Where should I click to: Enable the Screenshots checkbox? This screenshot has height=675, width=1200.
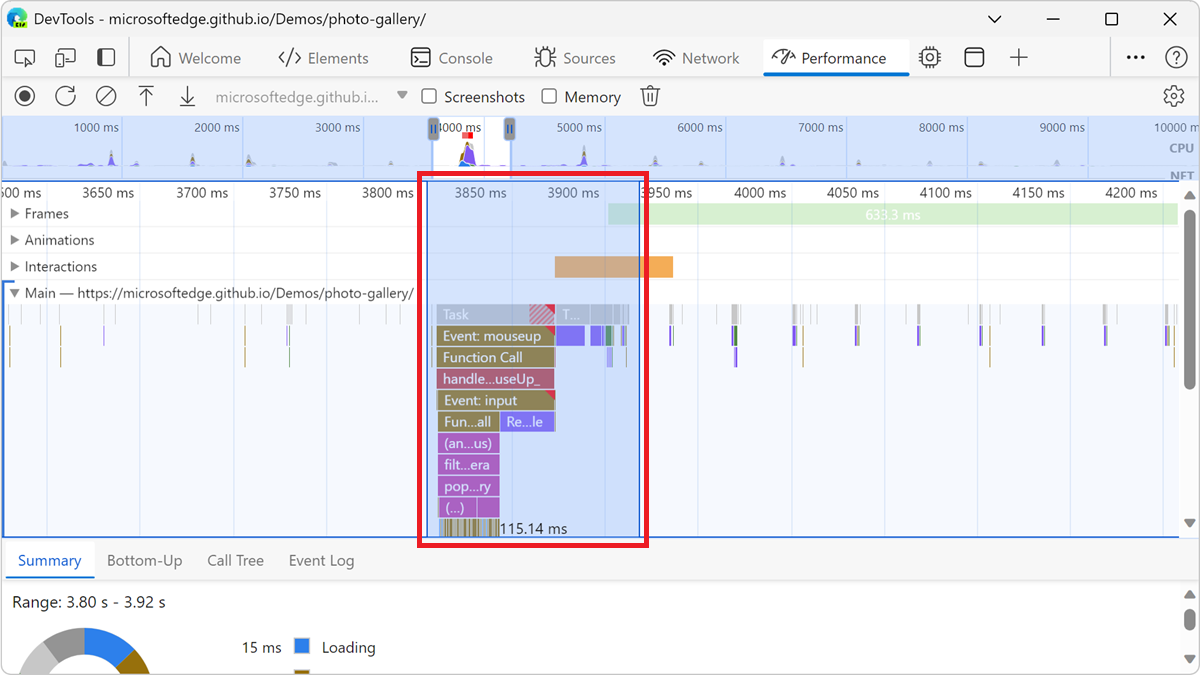[429, 96]
